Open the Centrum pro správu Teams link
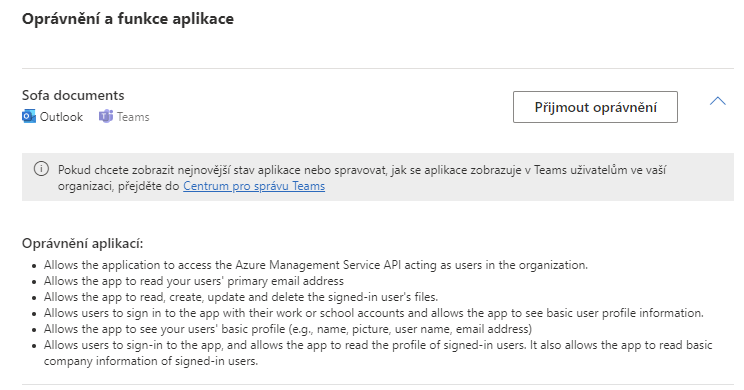The image size is (744, 390). coord(254,186)
